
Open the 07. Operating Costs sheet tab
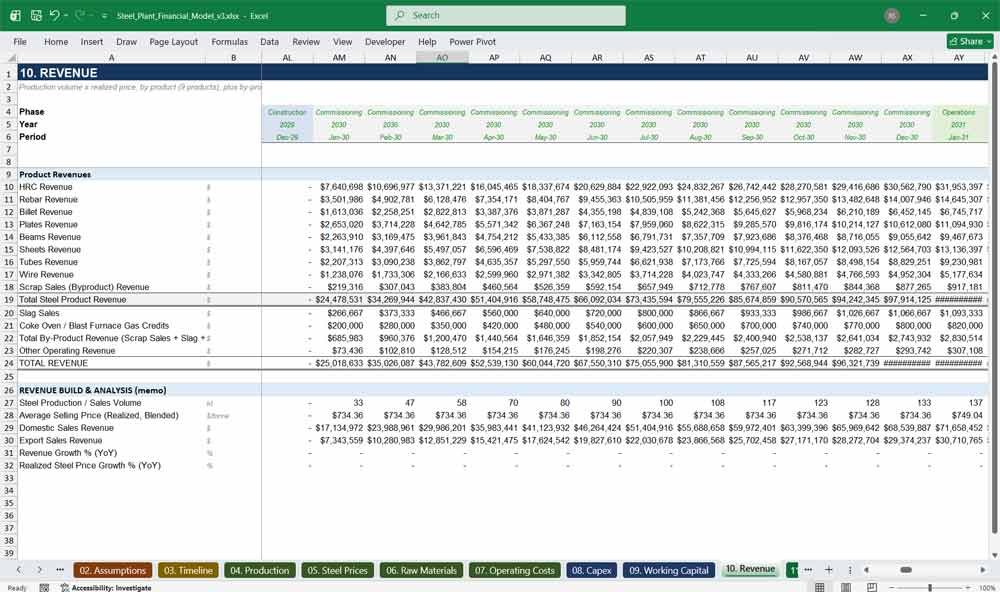515,570
